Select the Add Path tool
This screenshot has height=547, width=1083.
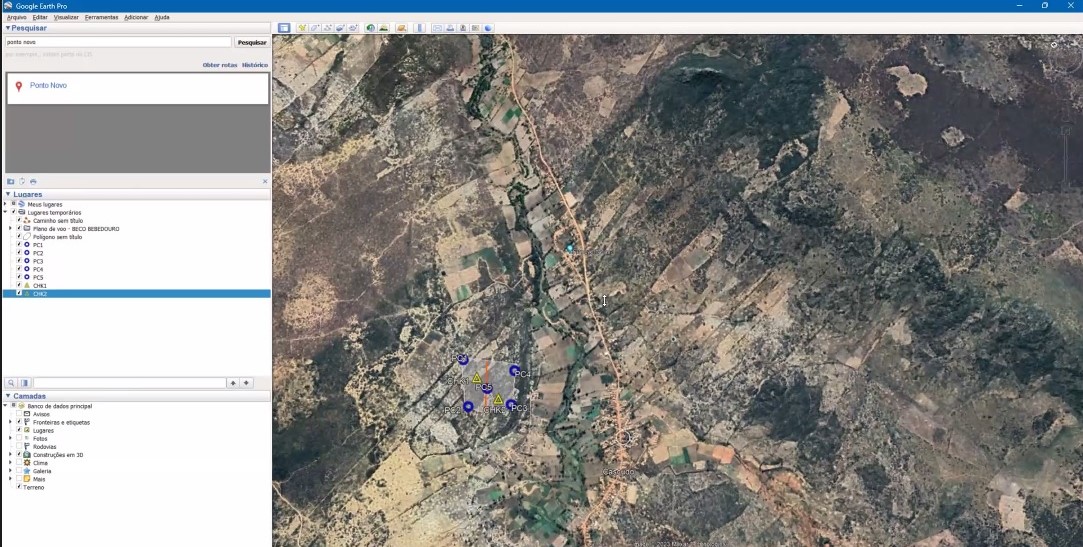coord(327,28)
